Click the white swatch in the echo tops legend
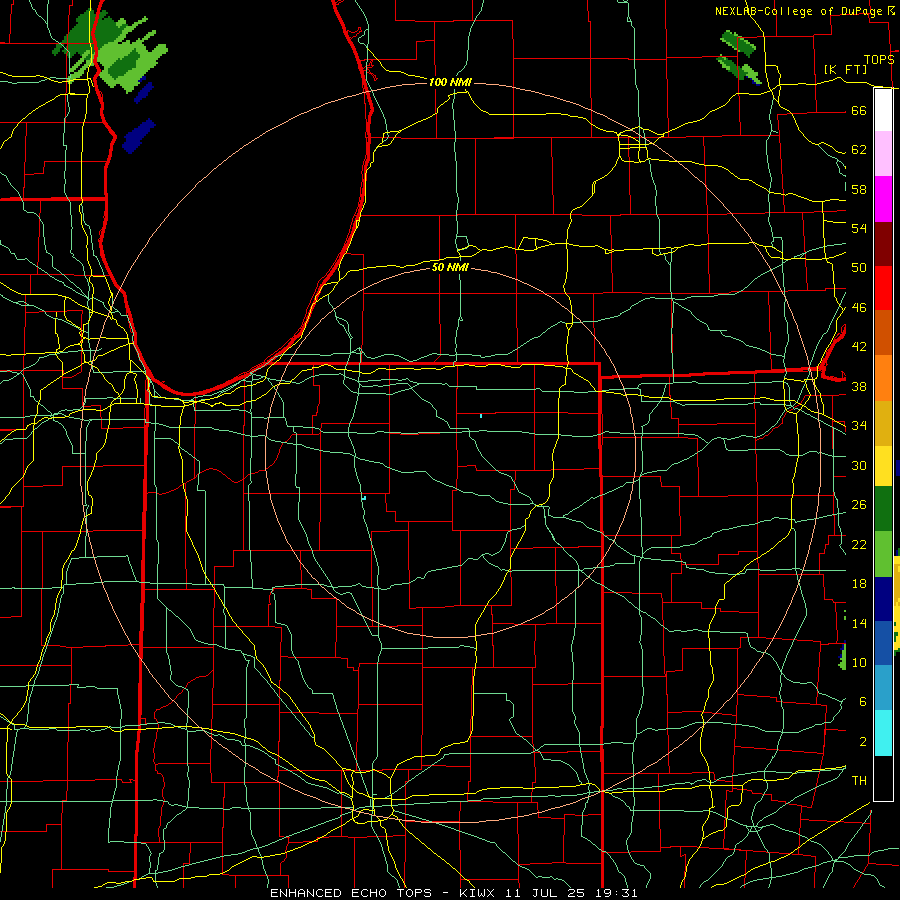 pos(883,110)
